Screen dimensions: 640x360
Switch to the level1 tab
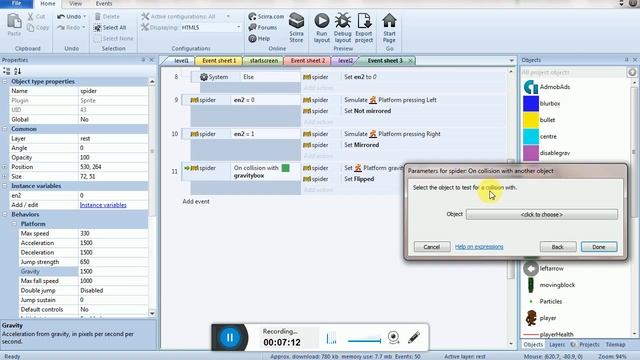pos(181,60)
